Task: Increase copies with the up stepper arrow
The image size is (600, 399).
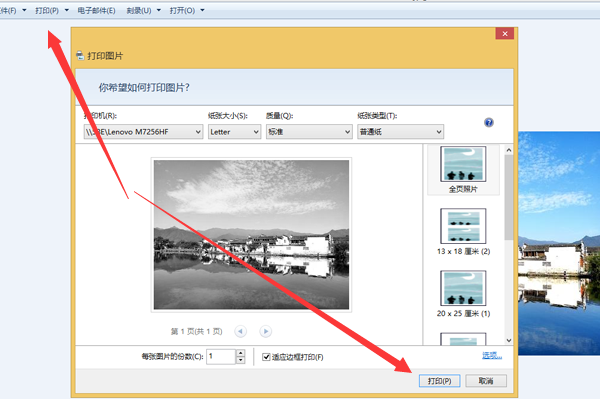Action: click(241, 353)
